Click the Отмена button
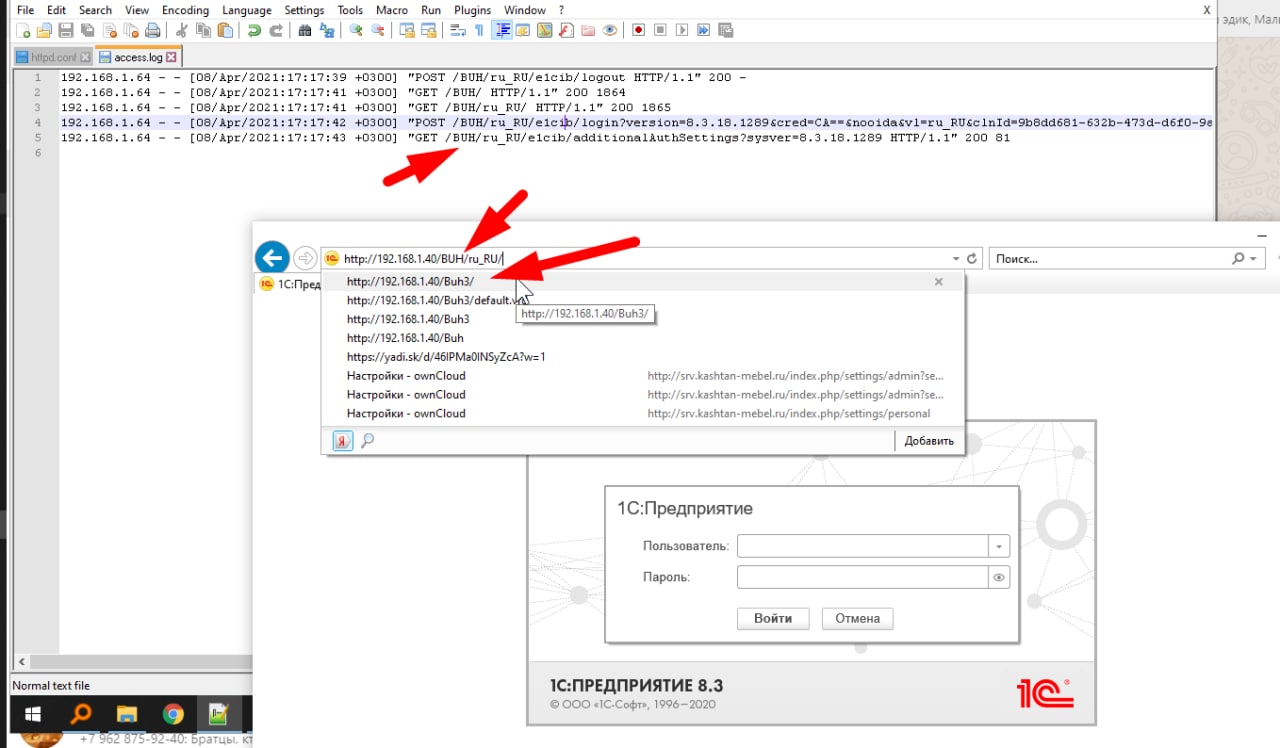 tap(858, 618)
